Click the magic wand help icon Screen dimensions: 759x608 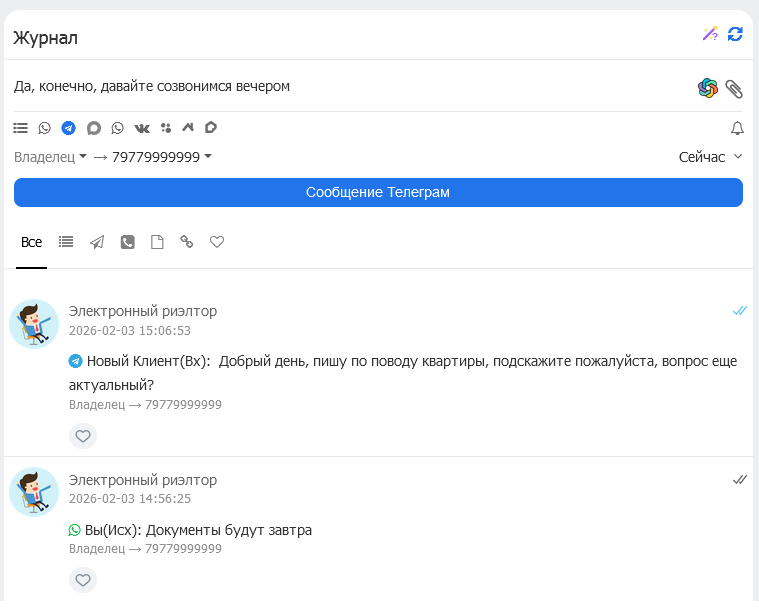(709, 34)
